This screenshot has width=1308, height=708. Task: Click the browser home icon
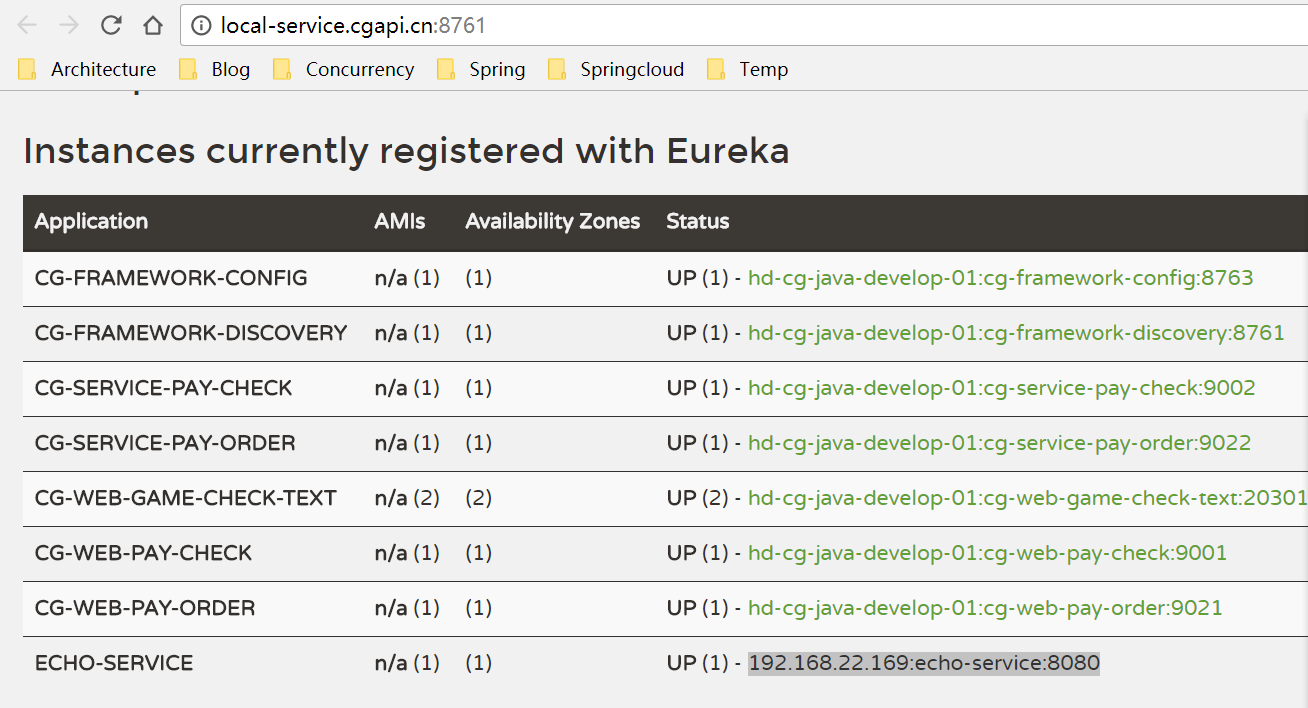tap(152, 24)
